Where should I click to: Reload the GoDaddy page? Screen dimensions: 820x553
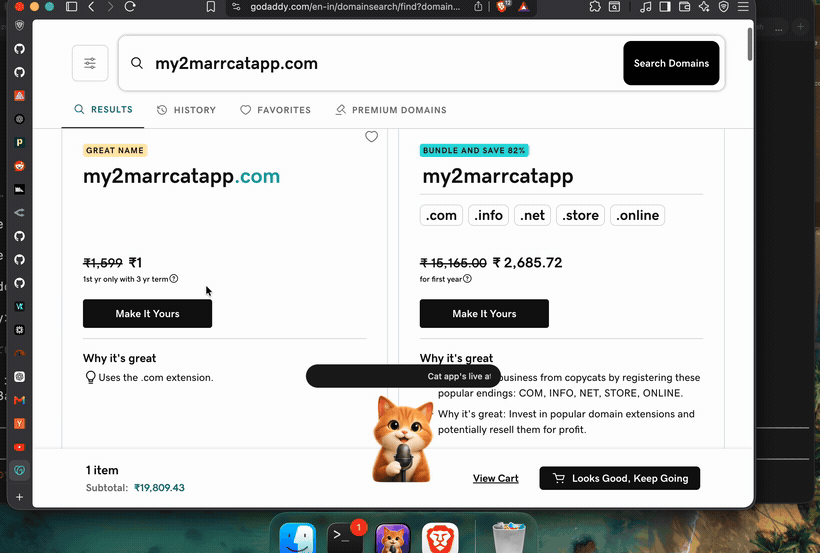pyautogui.click(x=130, y=7)
